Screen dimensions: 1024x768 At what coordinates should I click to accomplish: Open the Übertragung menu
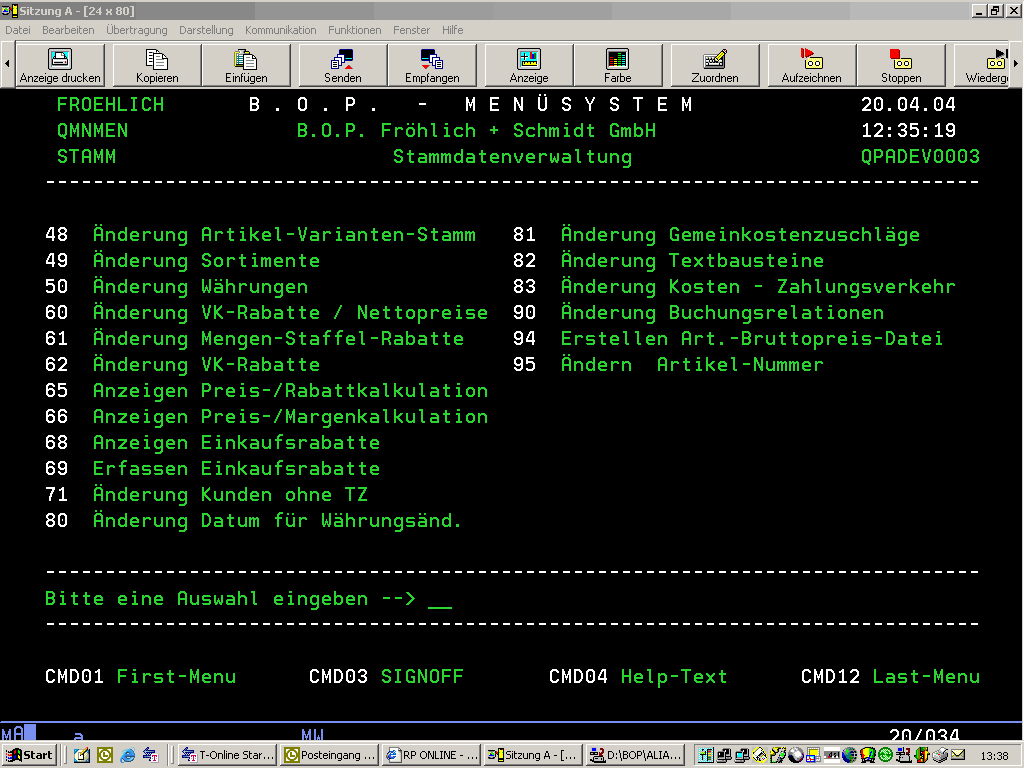(136, 30)
